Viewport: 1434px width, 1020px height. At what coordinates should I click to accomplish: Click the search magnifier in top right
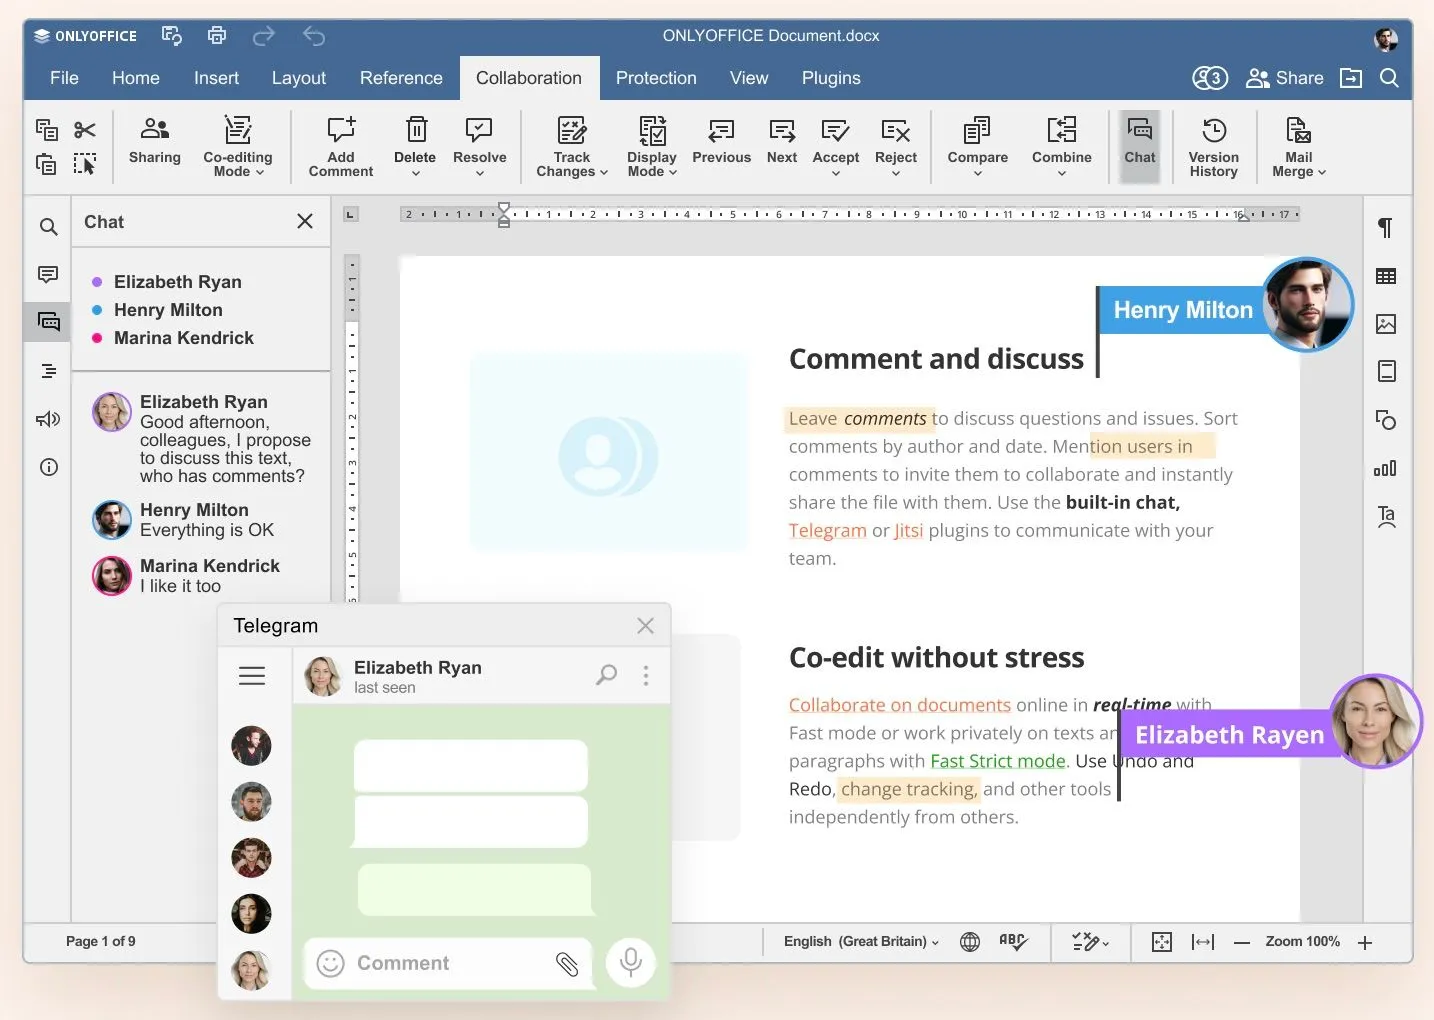(1389, 78)
